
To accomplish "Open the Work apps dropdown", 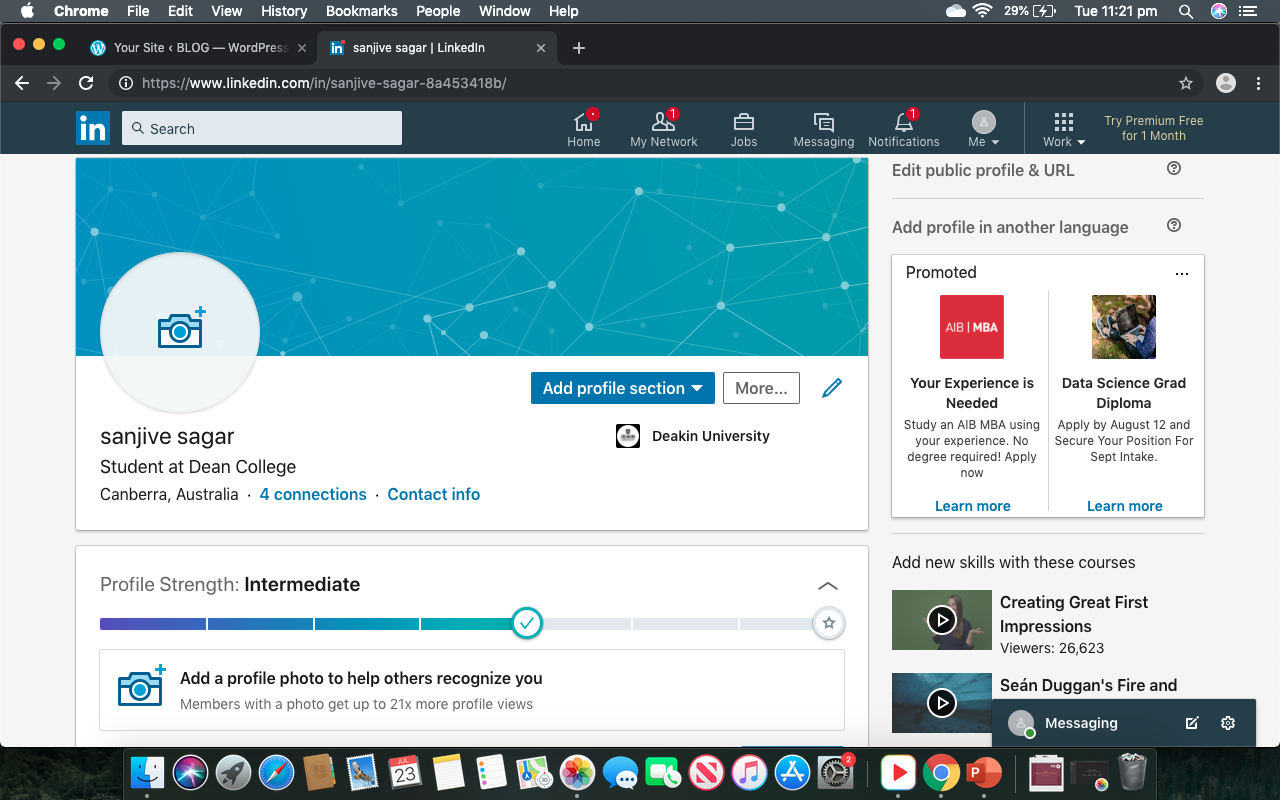I will point(1064,129).
